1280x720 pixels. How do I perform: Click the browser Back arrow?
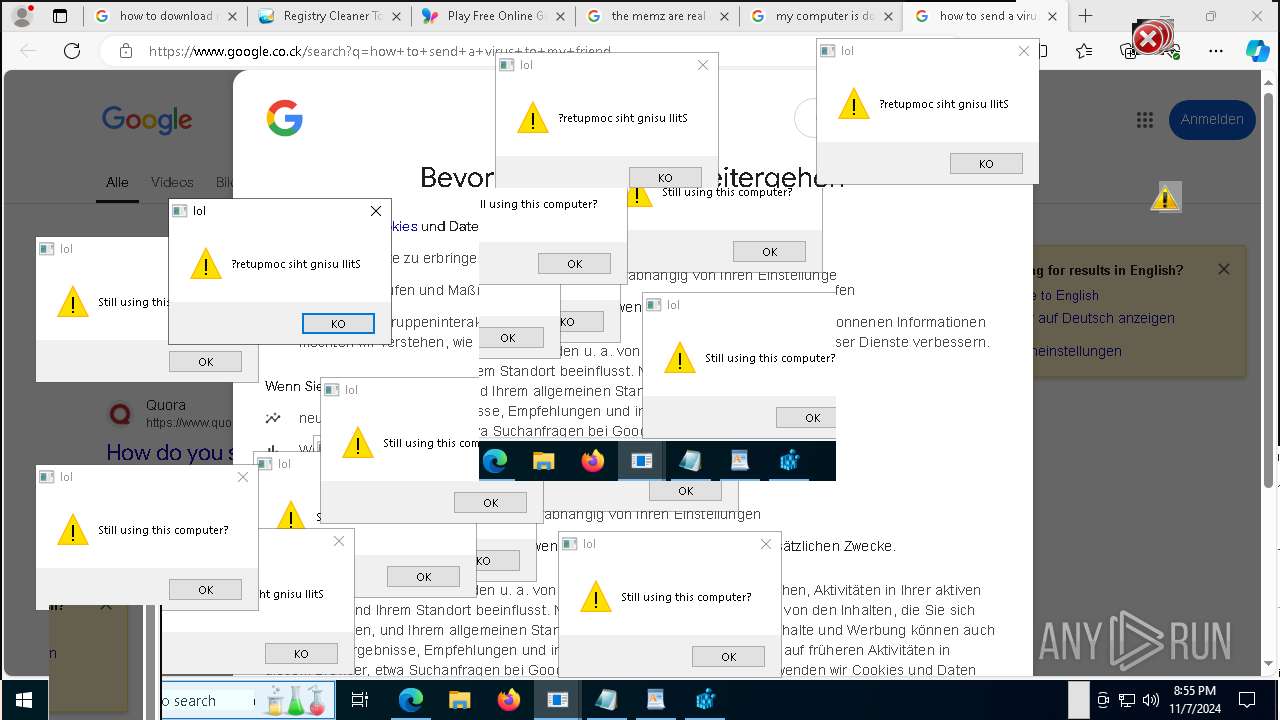28,51
